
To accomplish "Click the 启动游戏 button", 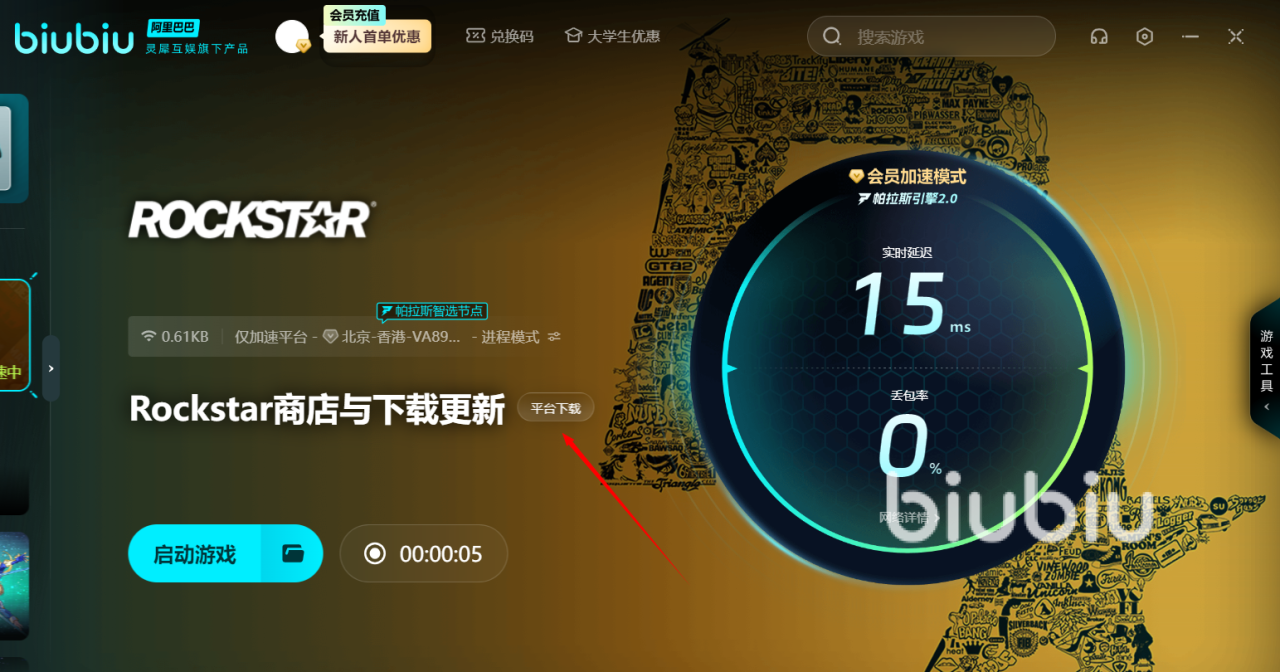I will point(195,553).
